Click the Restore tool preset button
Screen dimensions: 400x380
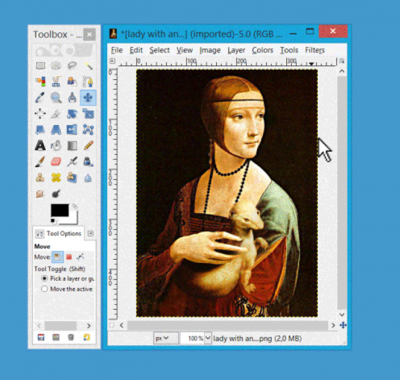[x=56, y=337]
